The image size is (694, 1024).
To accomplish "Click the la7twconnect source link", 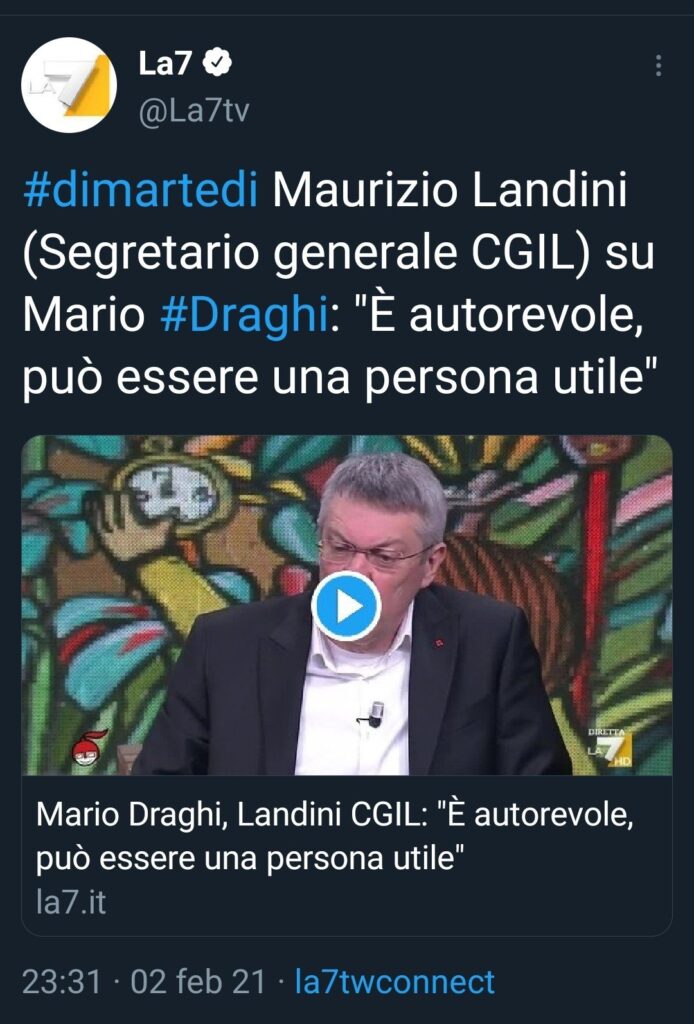I will (395, 982).
